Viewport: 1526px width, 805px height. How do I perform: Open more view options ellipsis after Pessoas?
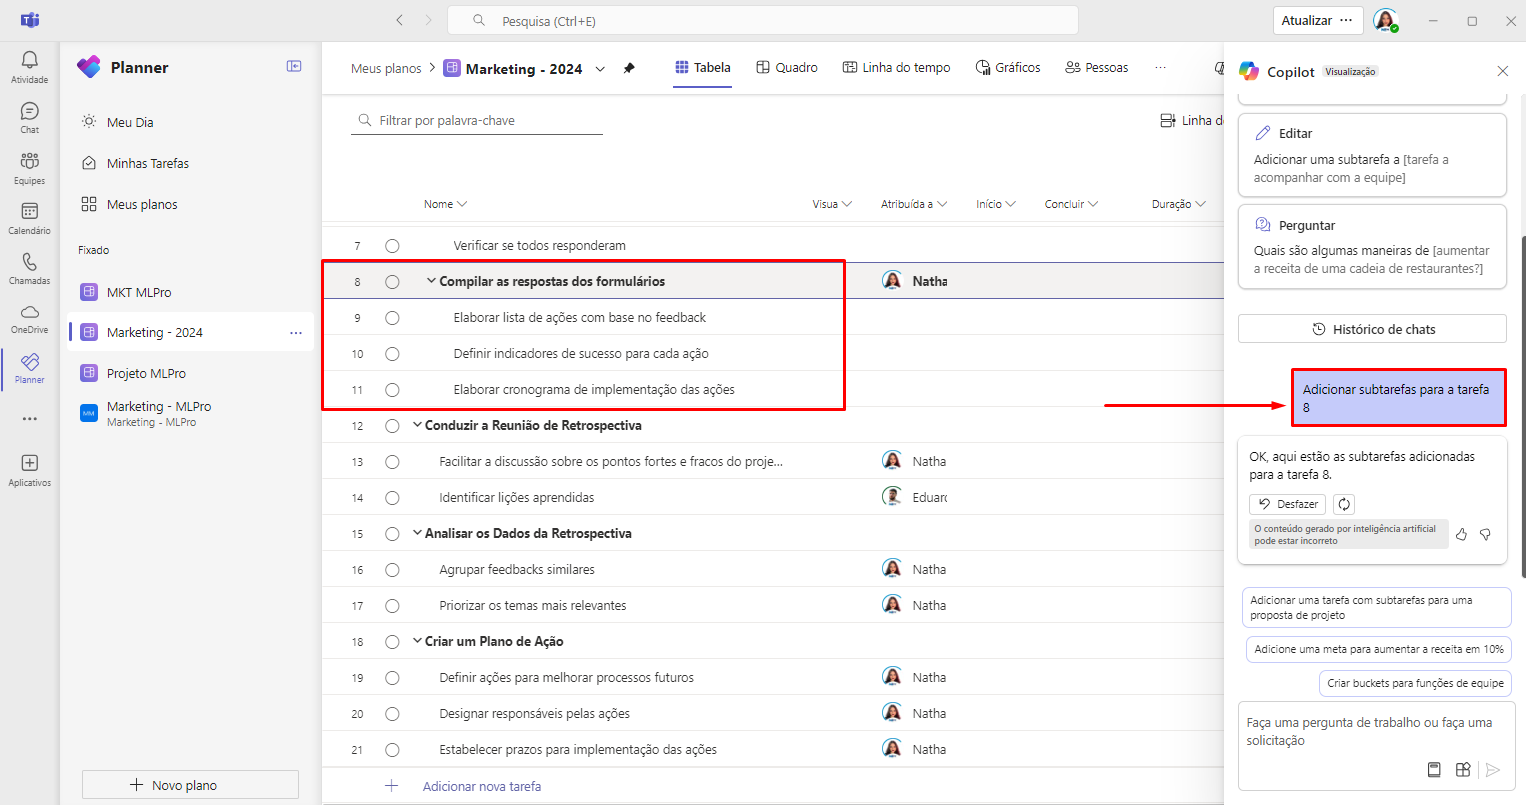pos(1160,68)
